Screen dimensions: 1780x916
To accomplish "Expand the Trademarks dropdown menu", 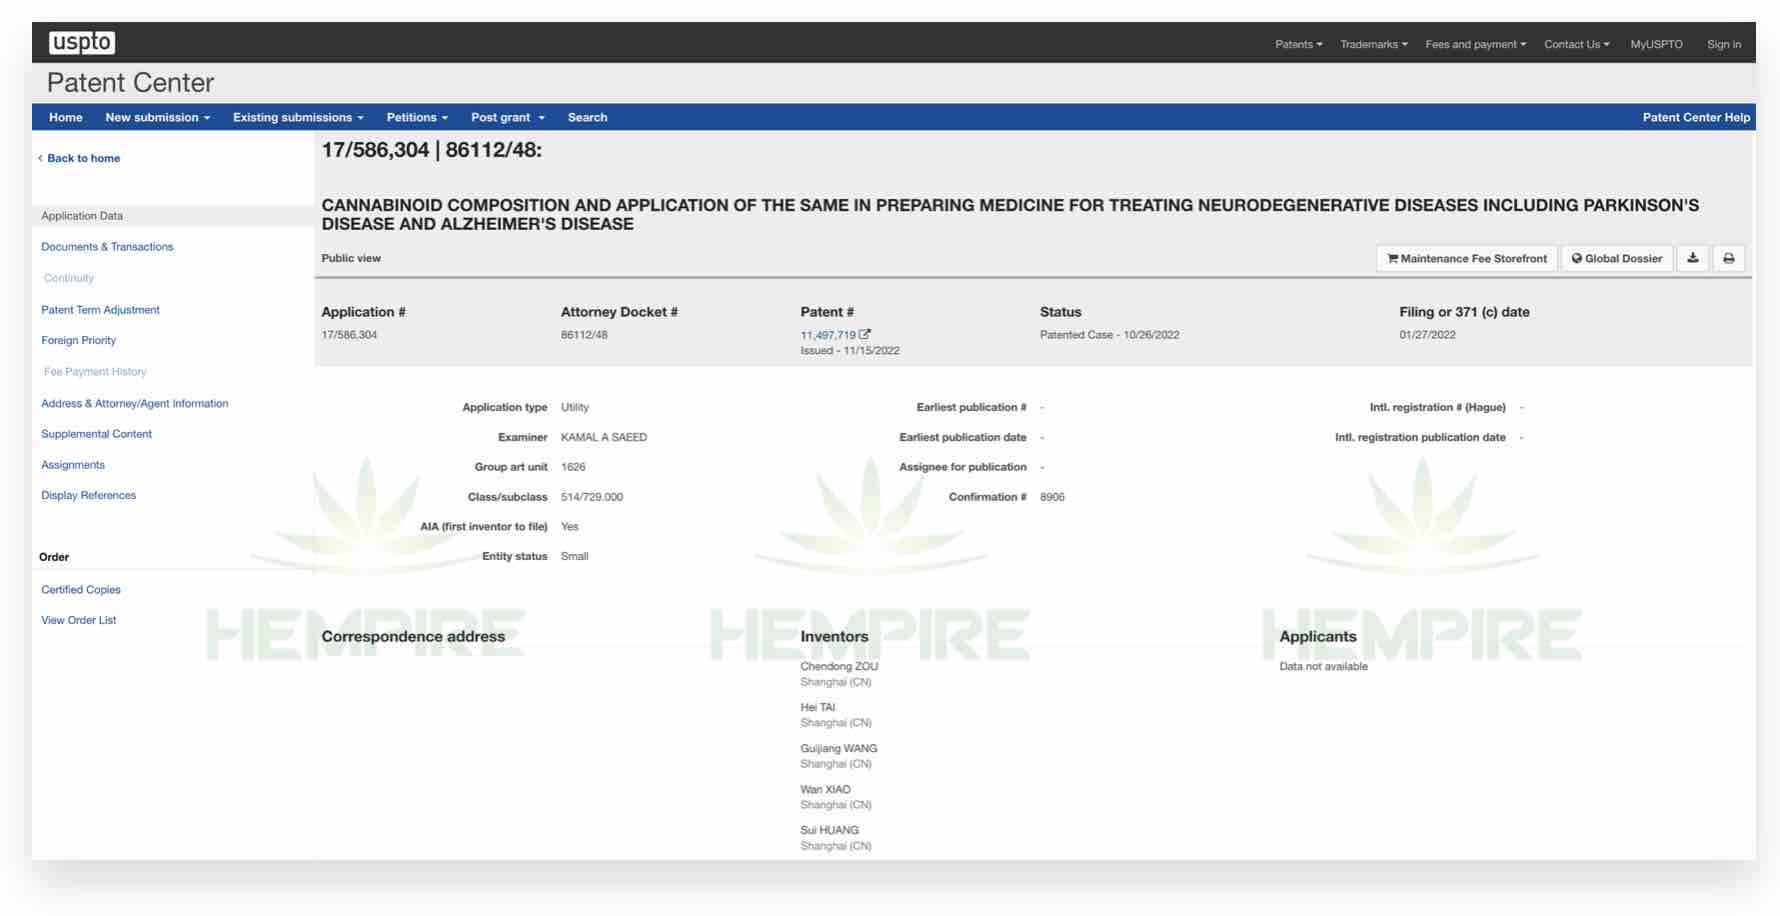I will pos(1373,44).
